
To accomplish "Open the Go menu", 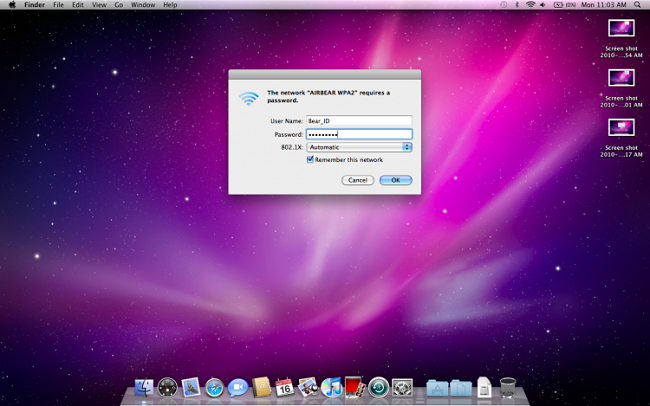I will [118, 5].
